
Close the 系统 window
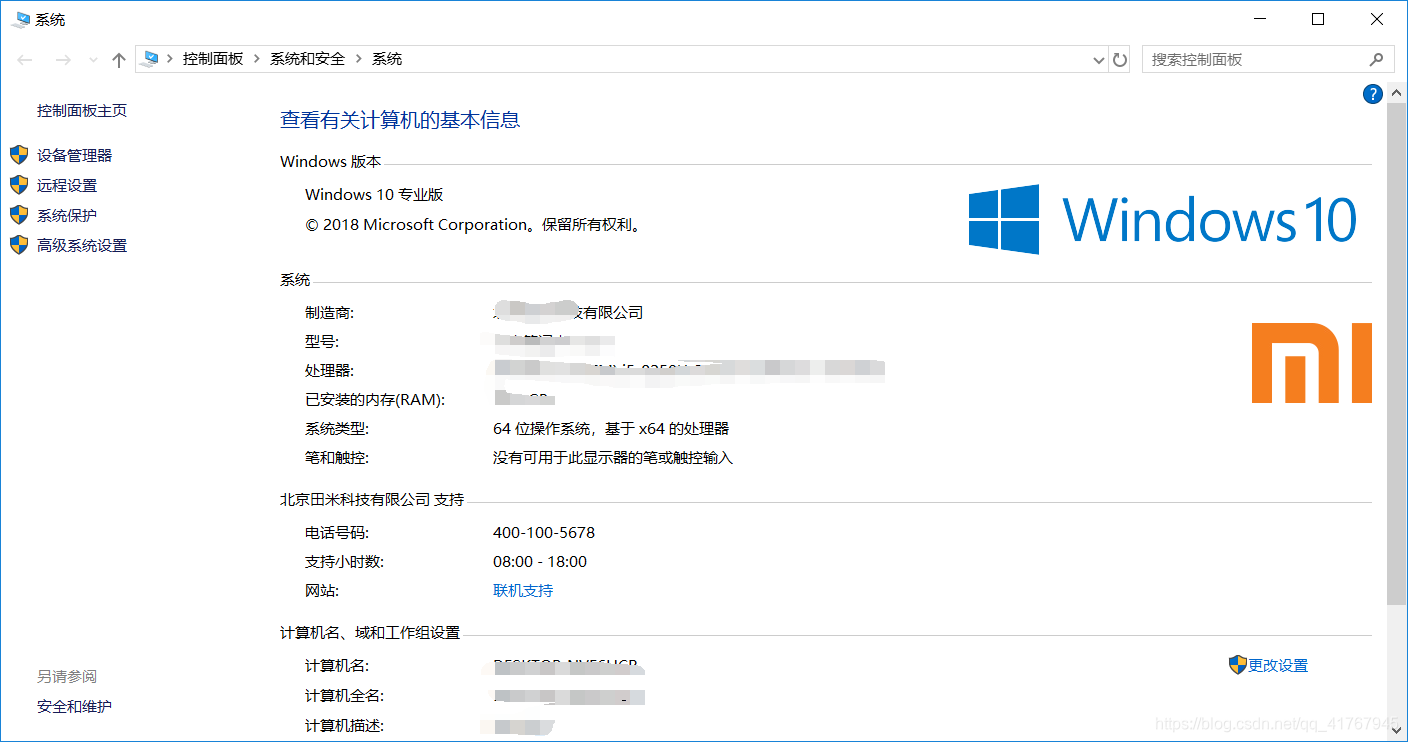(1377, 19)
